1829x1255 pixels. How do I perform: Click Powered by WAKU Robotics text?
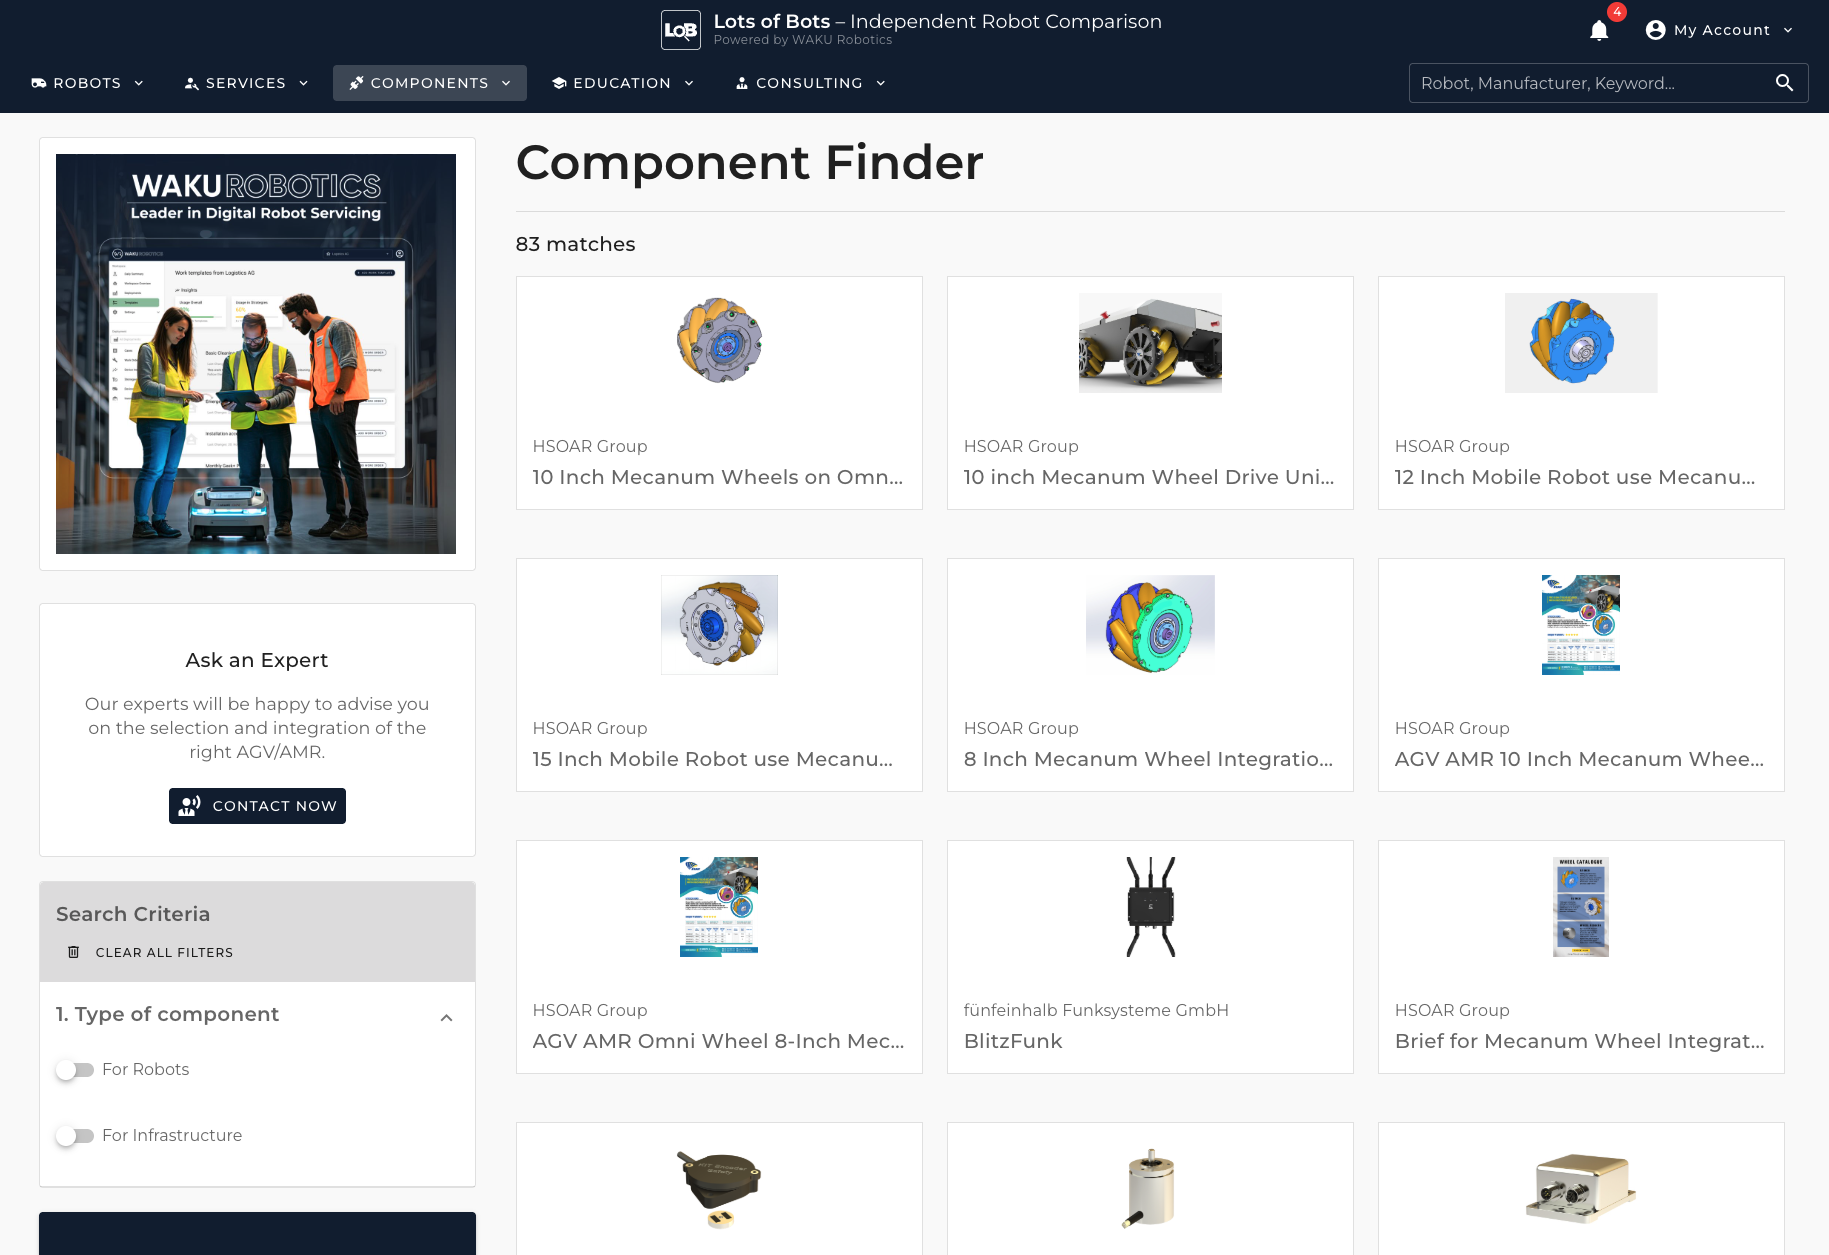point(802,40)
